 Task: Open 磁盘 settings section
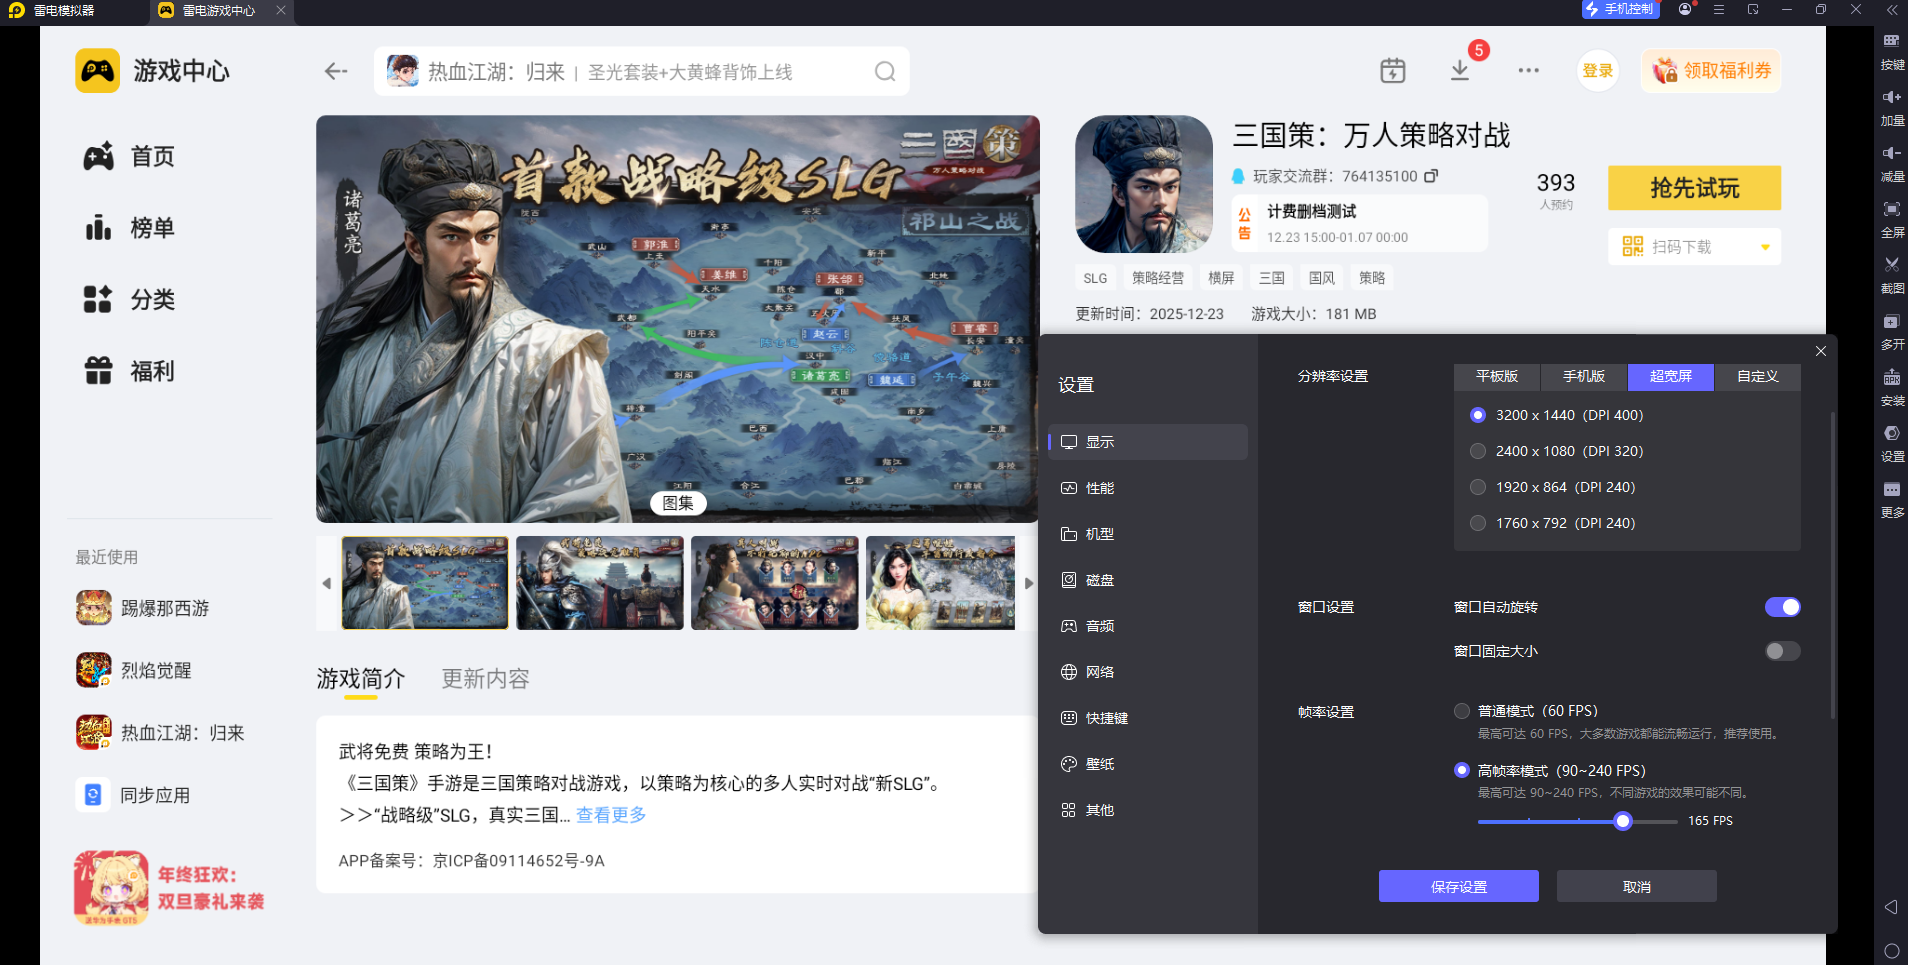point(1148,580)
